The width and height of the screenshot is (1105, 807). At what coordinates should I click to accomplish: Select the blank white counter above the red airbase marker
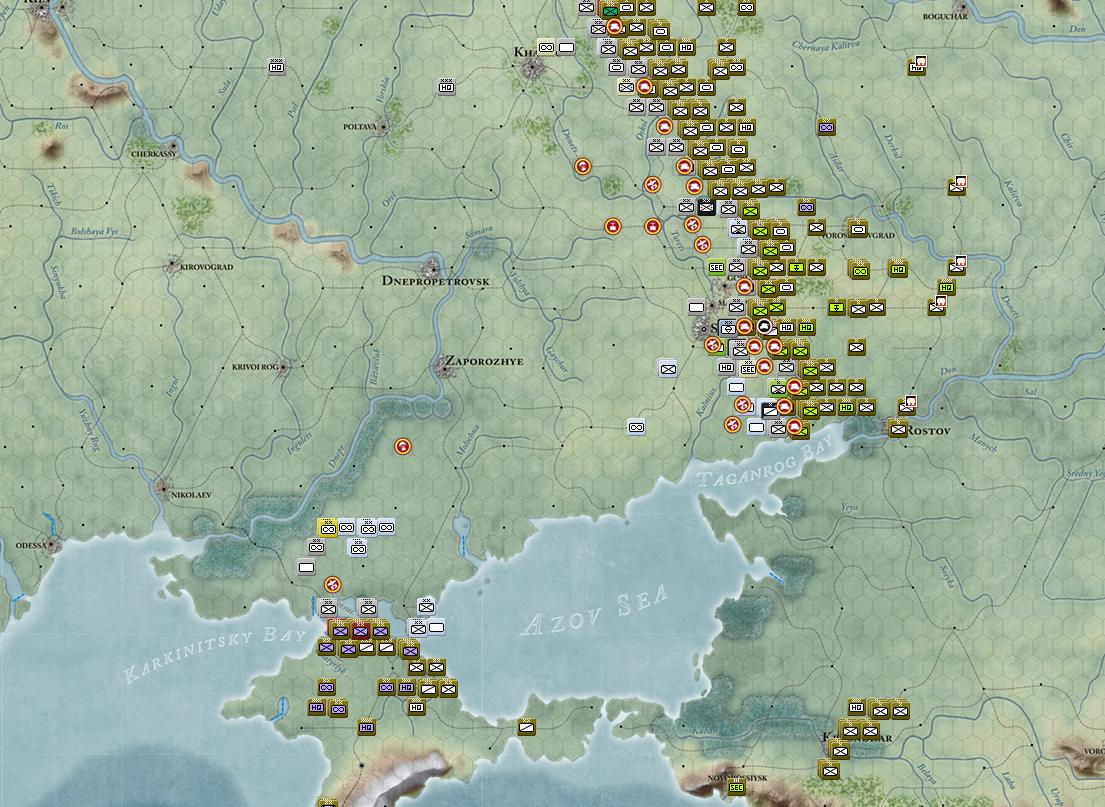pyautogui.click(x=306, y=567)
